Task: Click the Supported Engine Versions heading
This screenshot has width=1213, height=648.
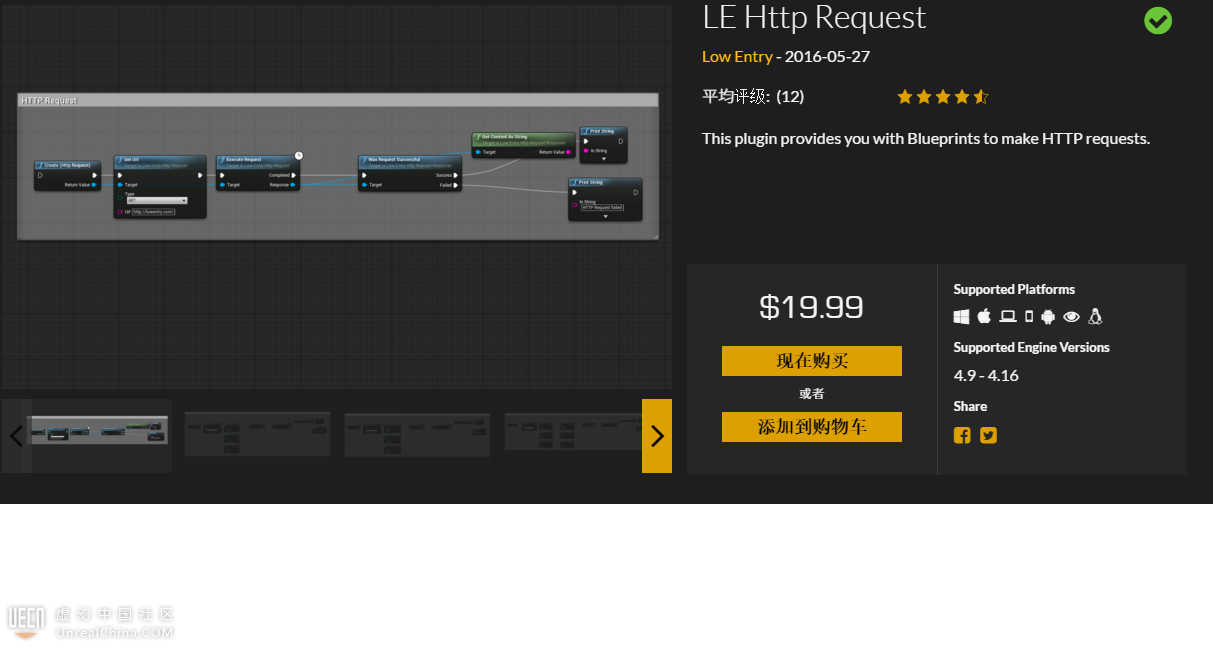Action: (1031, 347)
